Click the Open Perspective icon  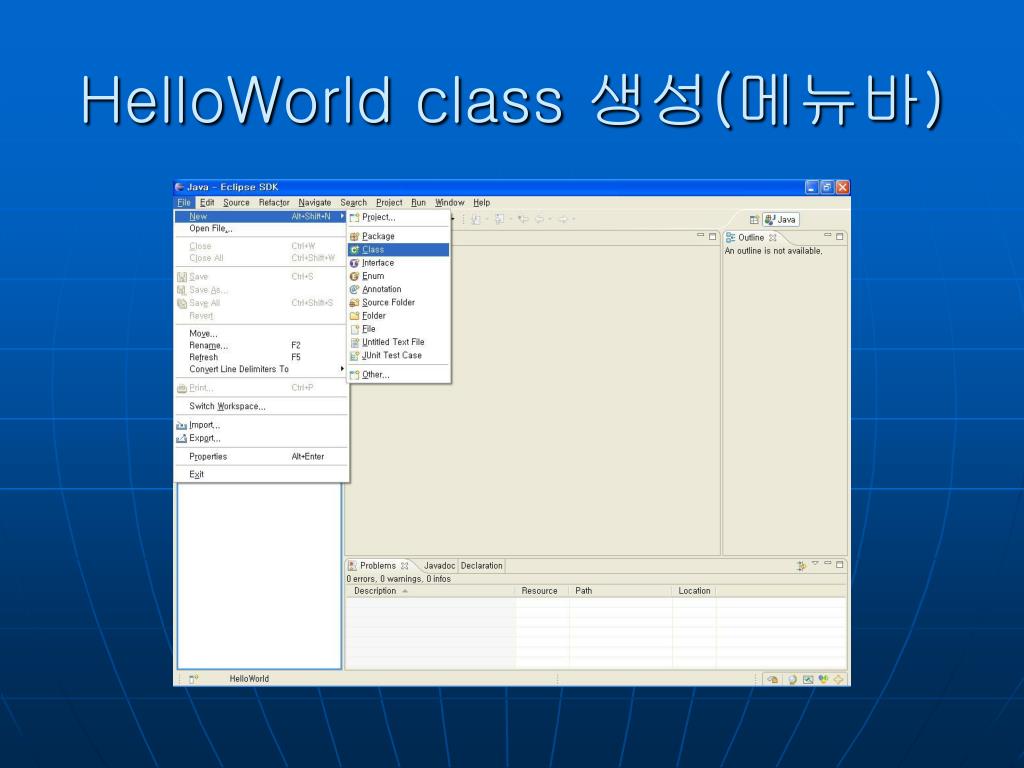coord(754,219)
